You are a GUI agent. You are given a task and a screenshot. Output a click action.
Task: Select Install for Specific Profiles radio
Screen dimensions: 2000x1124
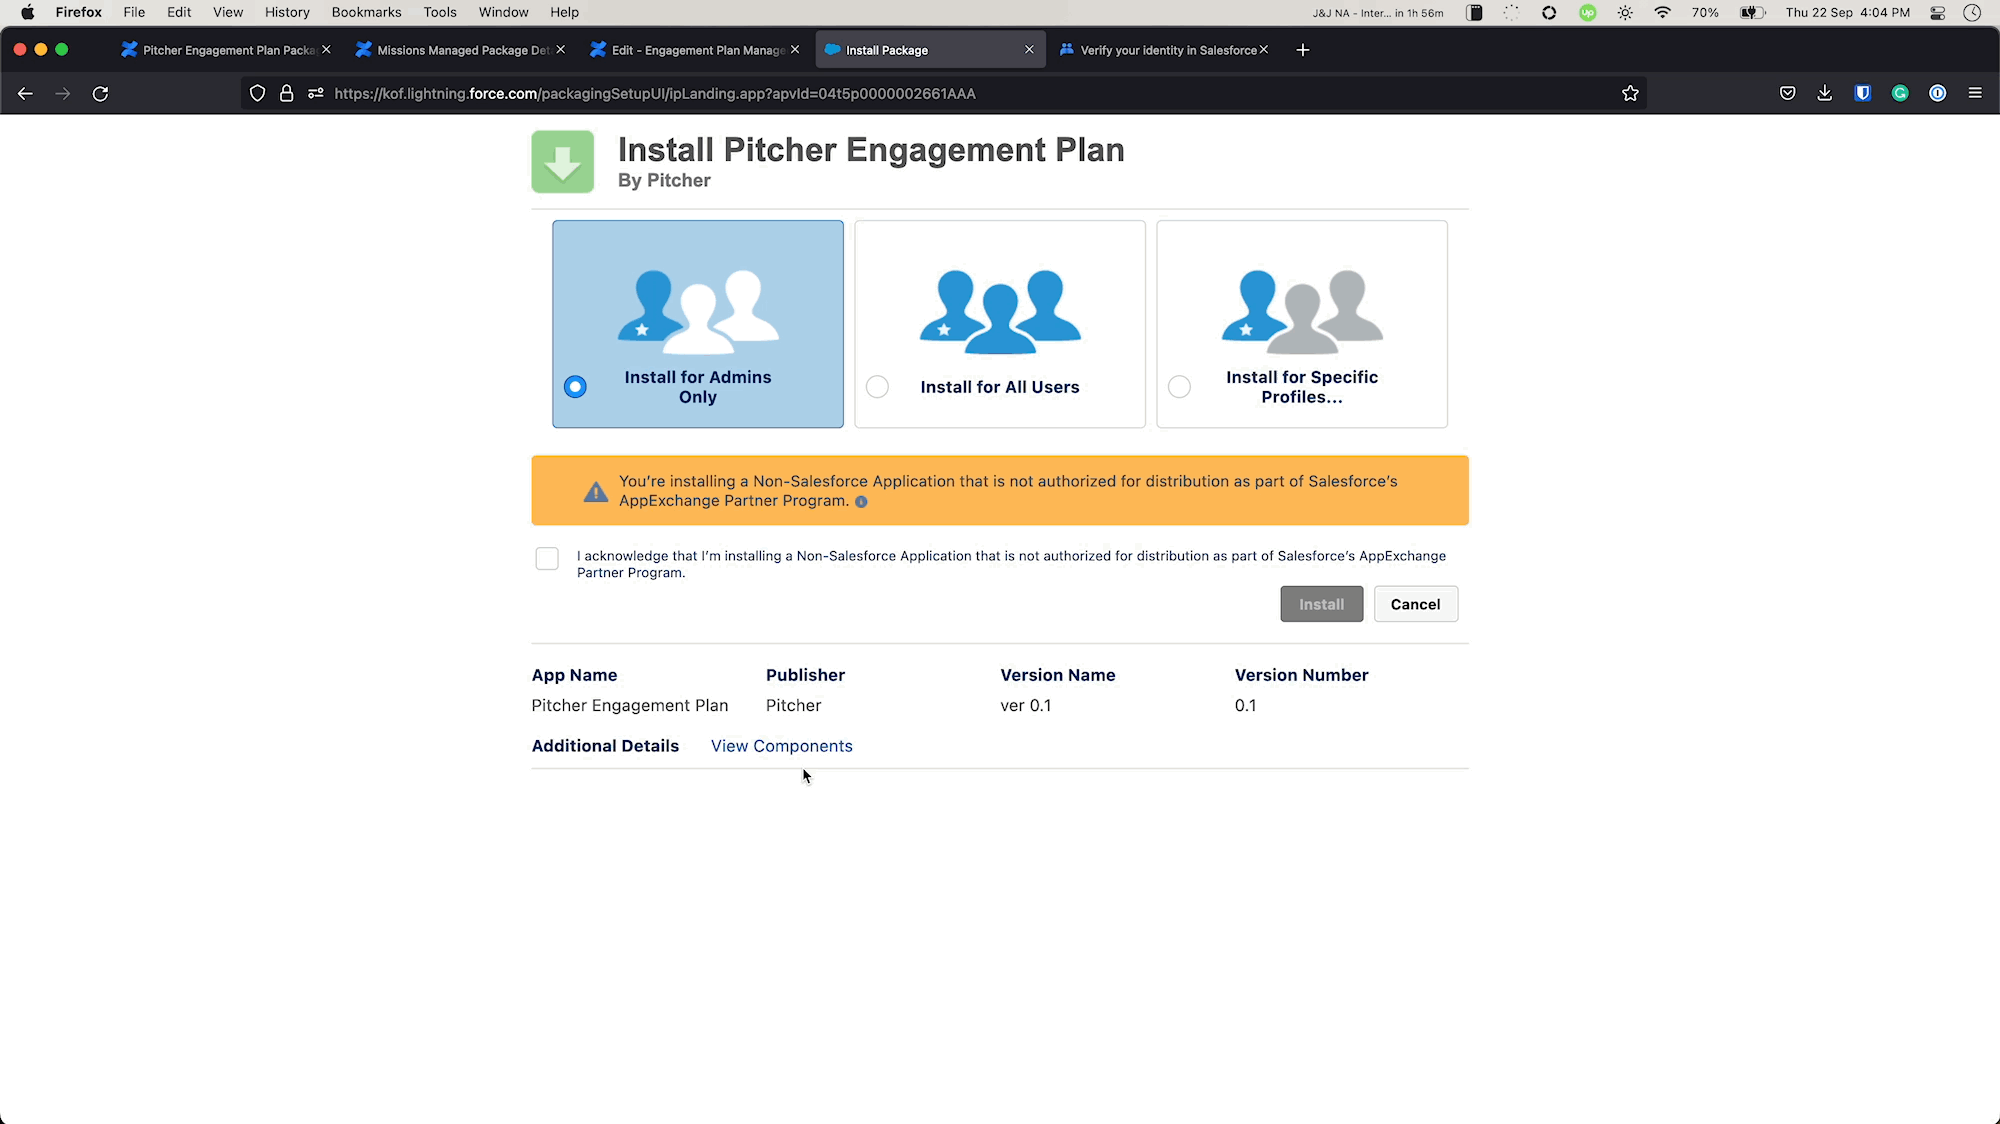1179,387
